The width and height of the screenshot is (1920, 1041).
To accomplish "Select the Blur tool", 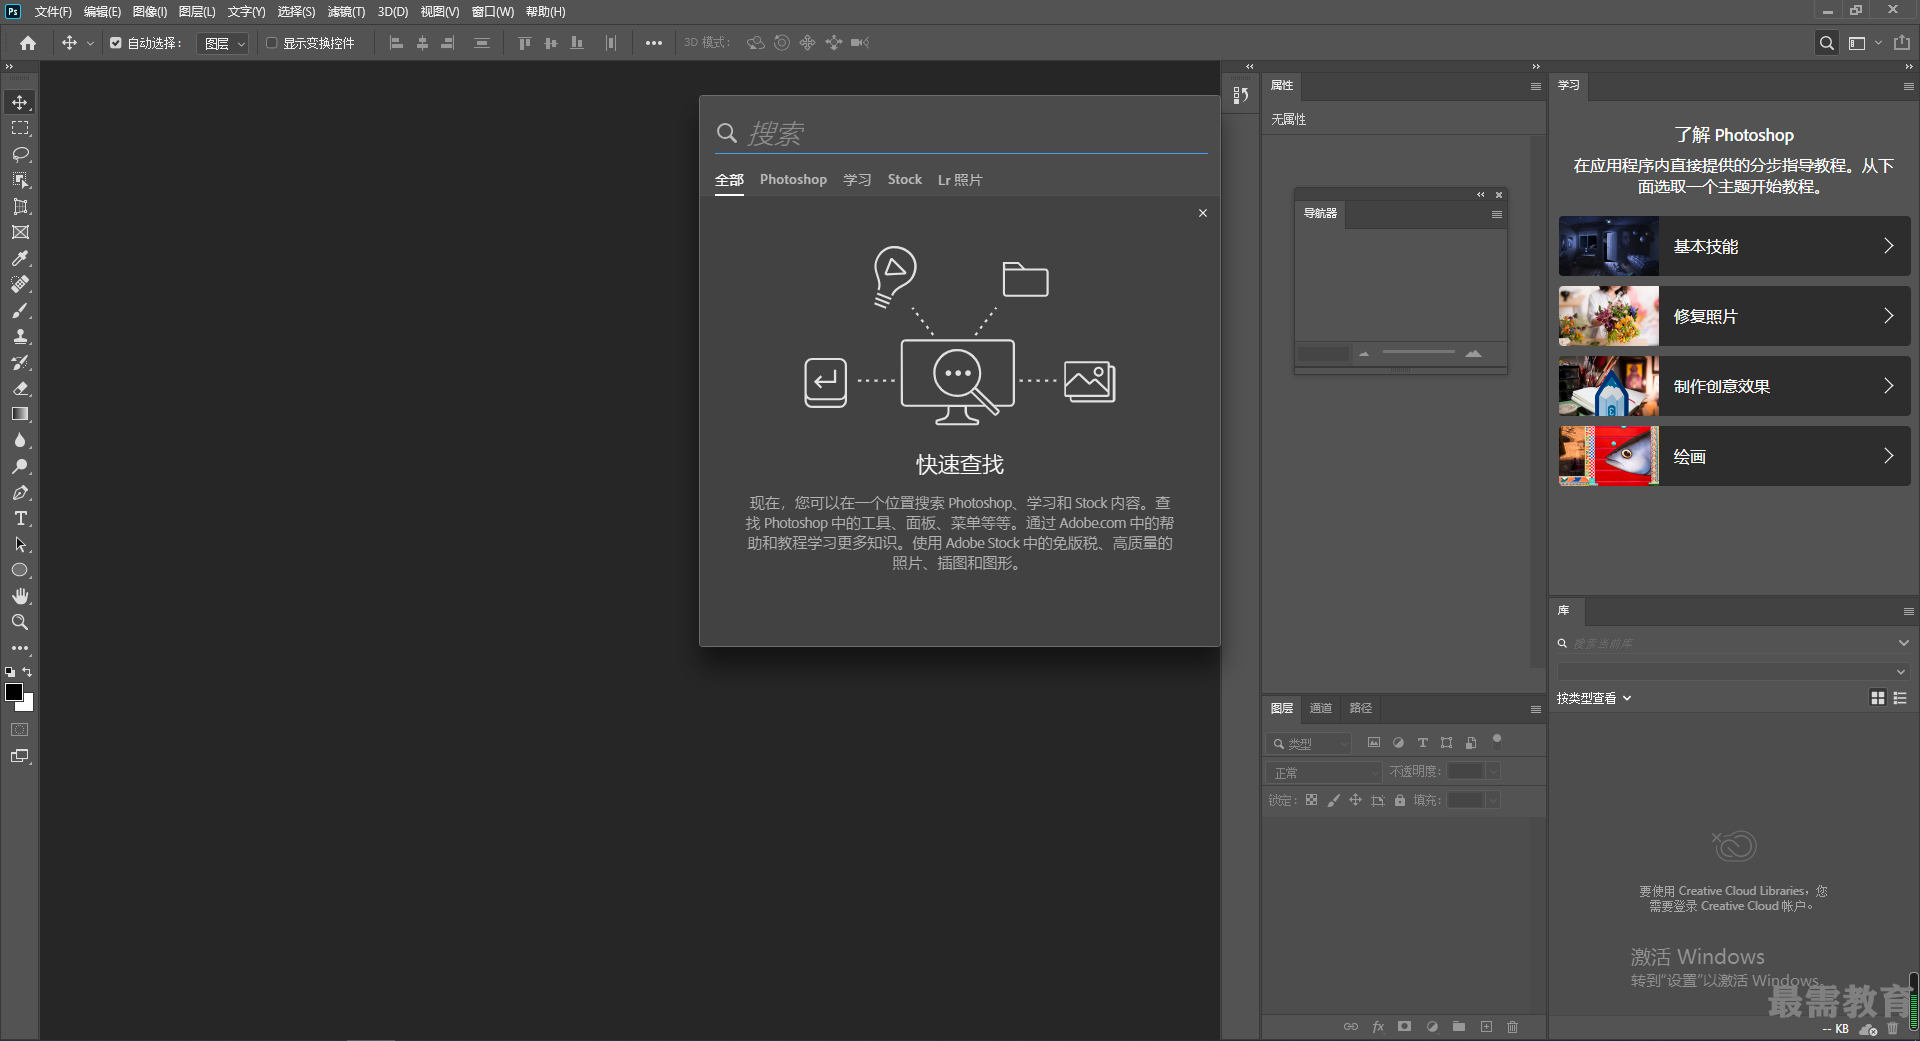I will pos(20,440).
